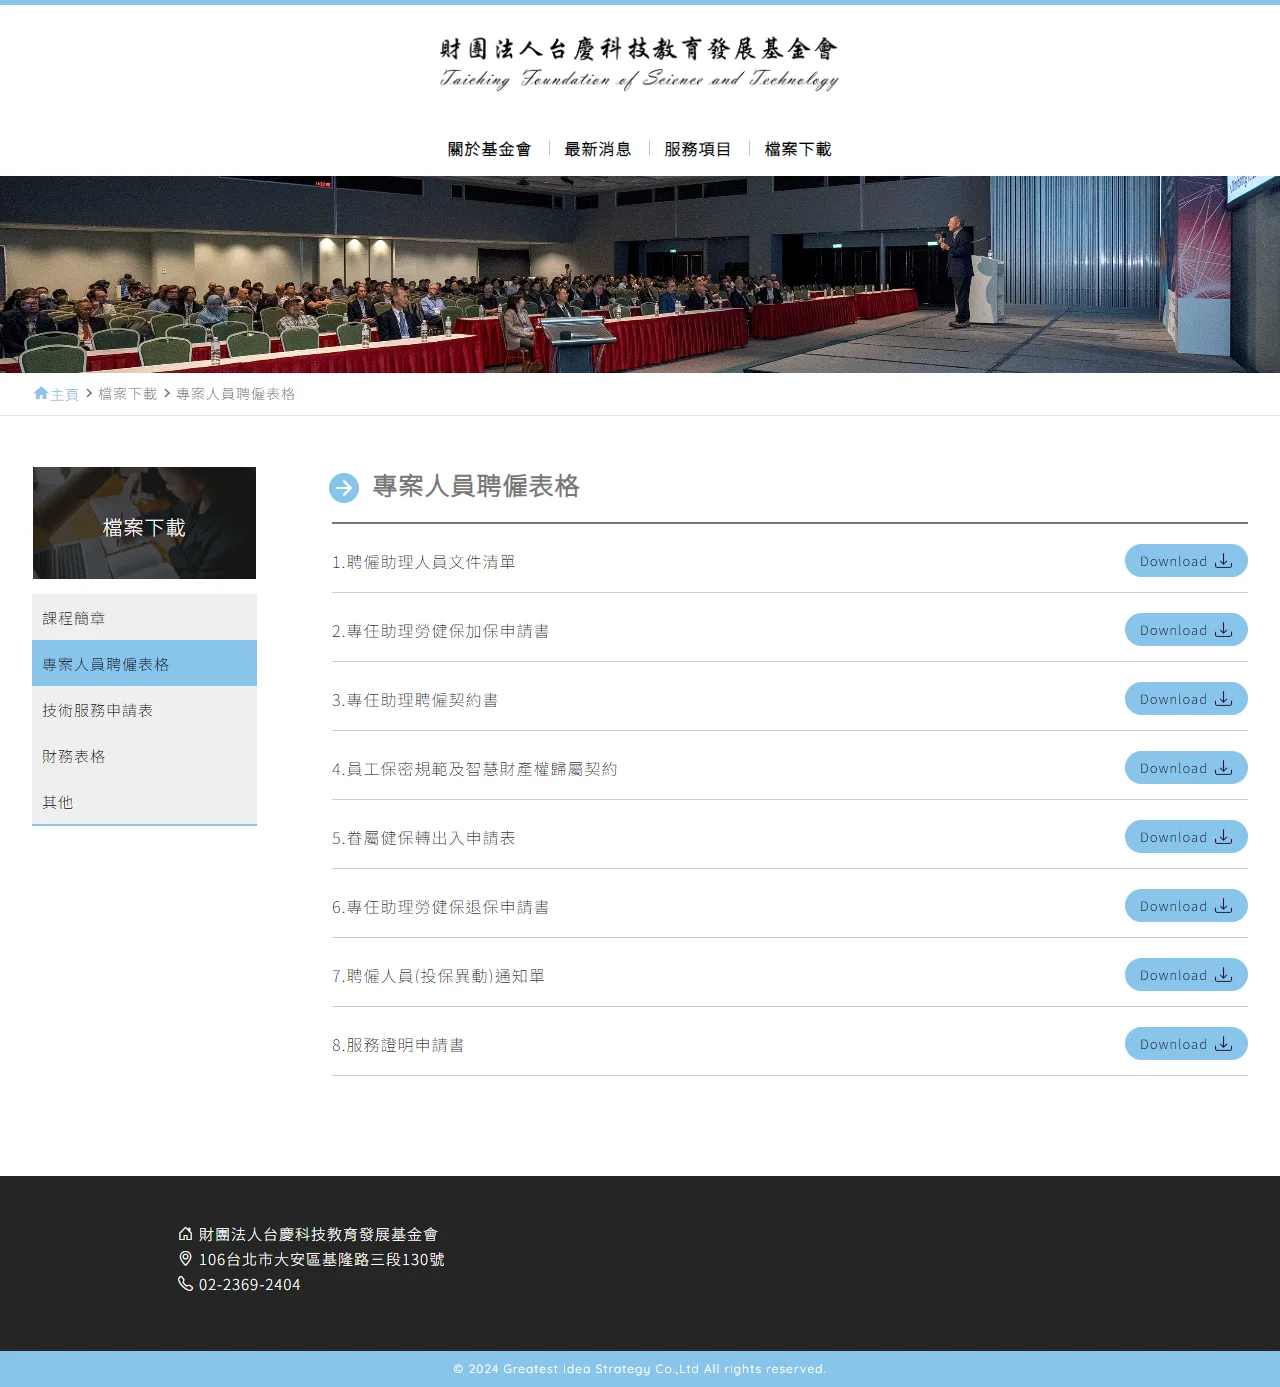Click the 5.眷屬健保轉出入申請表 title text
1280x1387 pixels.
(x=423, y=838)
